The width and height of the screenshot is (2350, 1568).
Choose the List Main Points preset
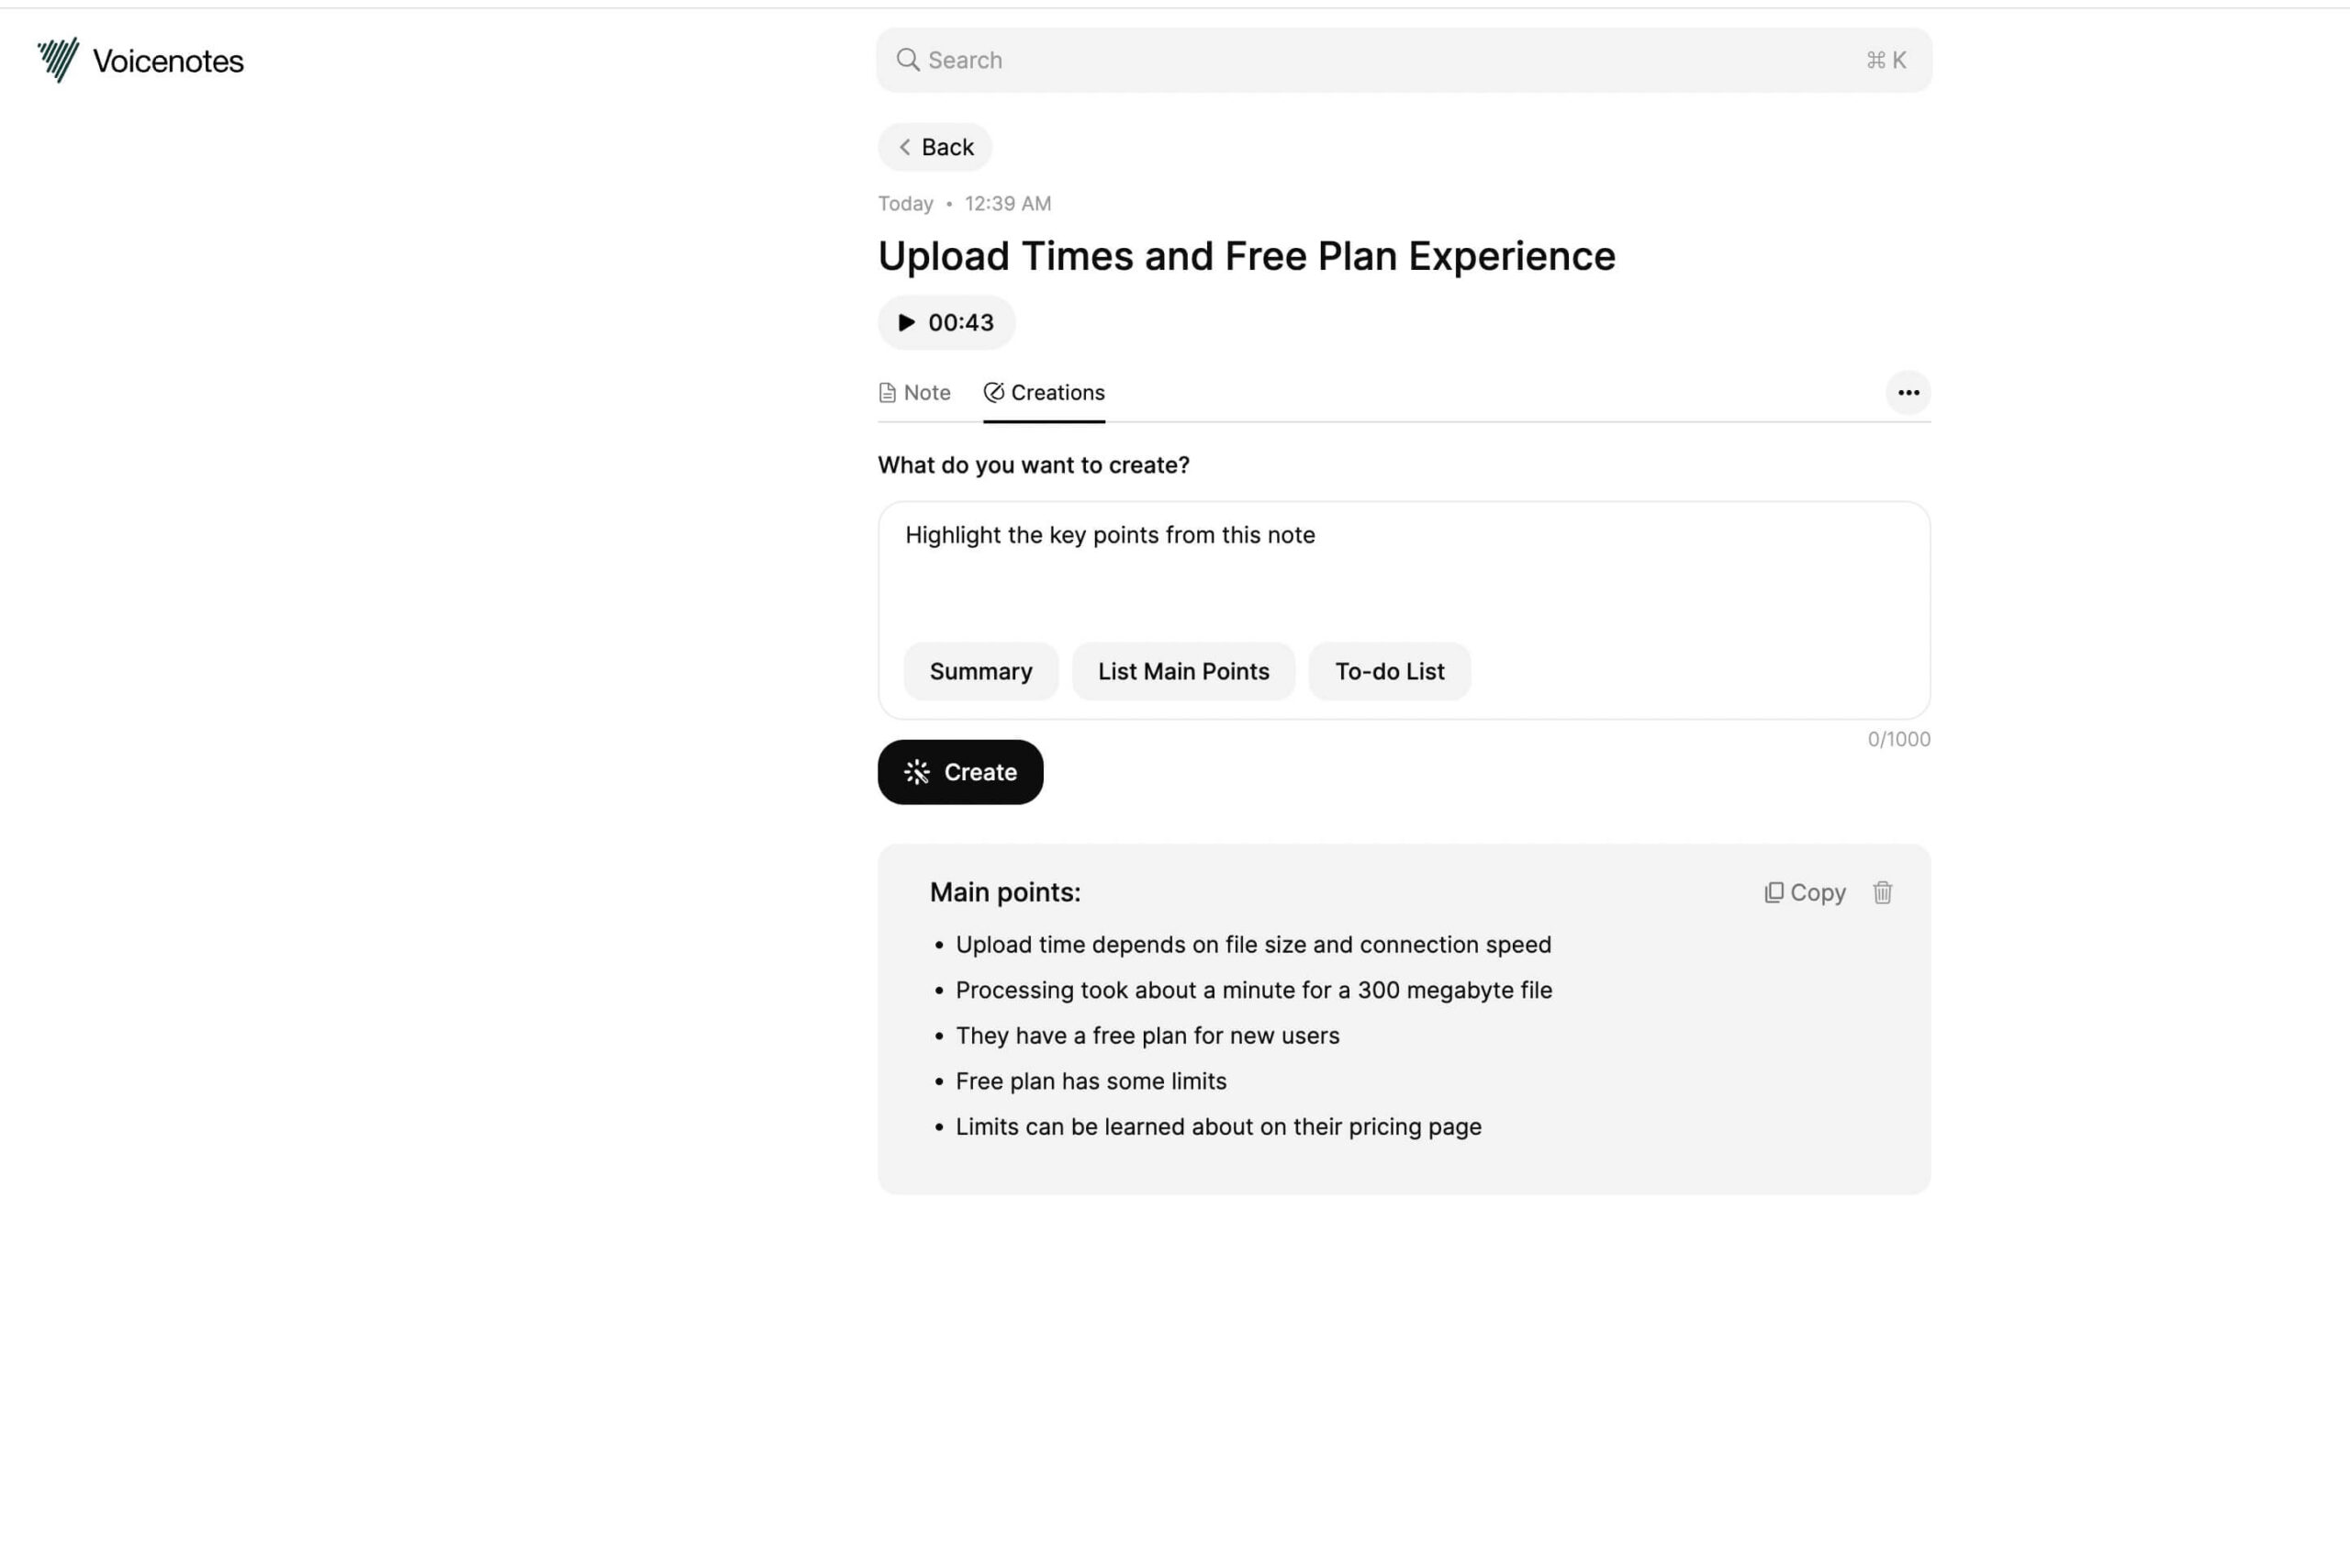[x=1183, y=671]
